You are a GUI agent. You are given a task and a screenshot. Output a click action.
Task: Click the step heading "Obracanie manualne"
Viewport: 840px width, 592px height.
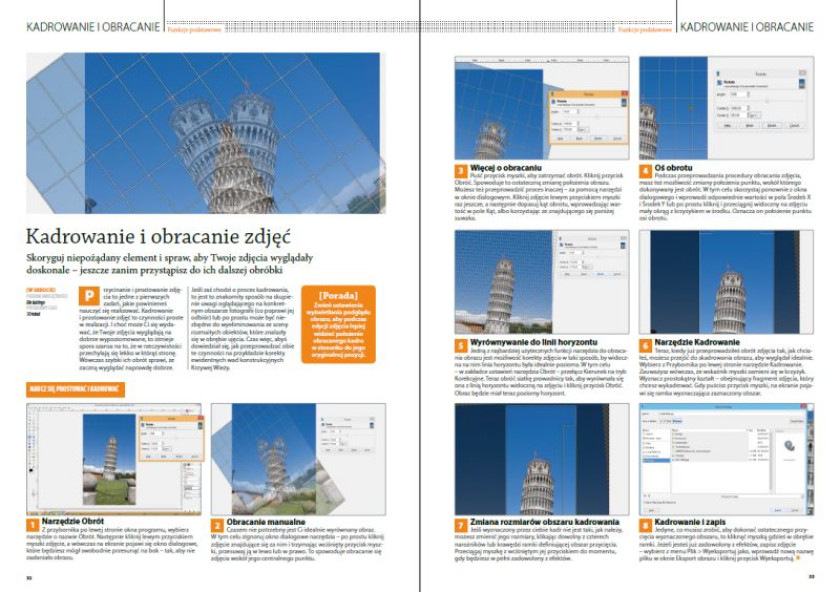(x=266, y=522)
